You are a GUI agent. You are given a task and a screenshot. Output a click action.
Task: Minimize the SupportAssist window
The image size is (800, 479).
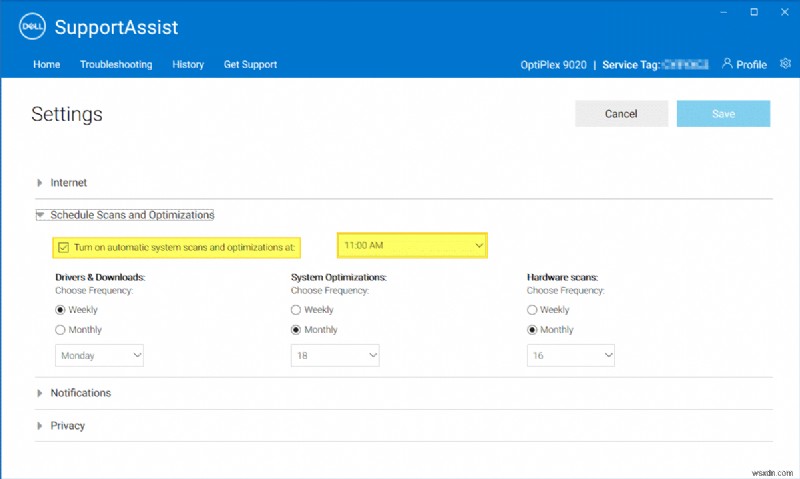pos(723,12)
